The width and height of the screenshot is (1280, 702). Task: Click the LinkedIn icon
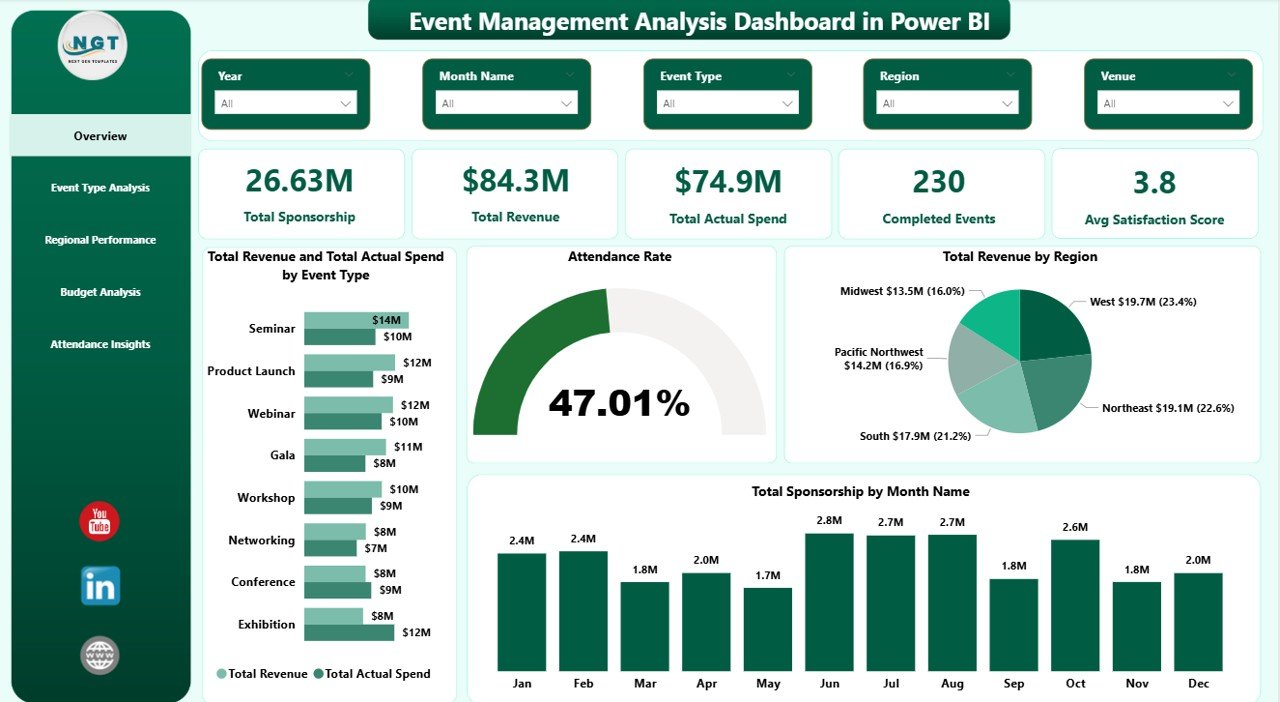(x=99, y=586)
